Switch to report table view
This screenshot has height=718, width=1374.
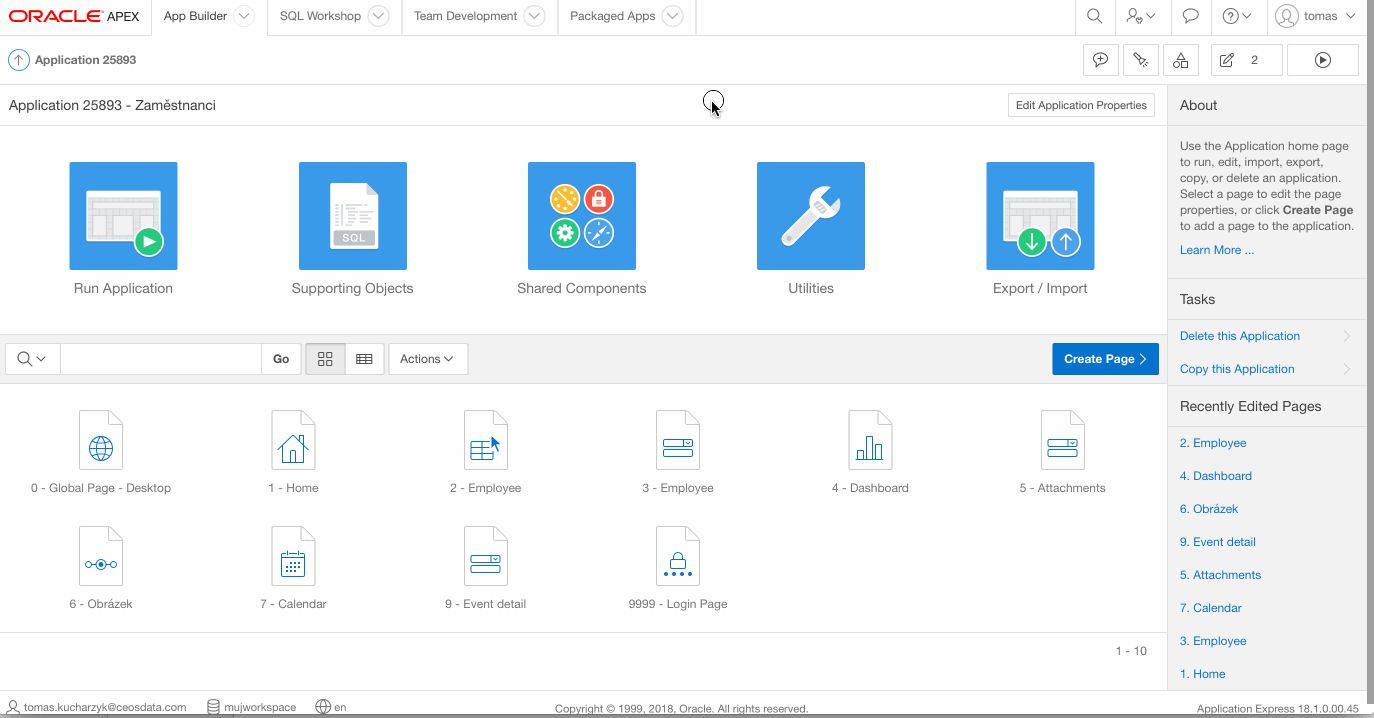tap(364, 359)
